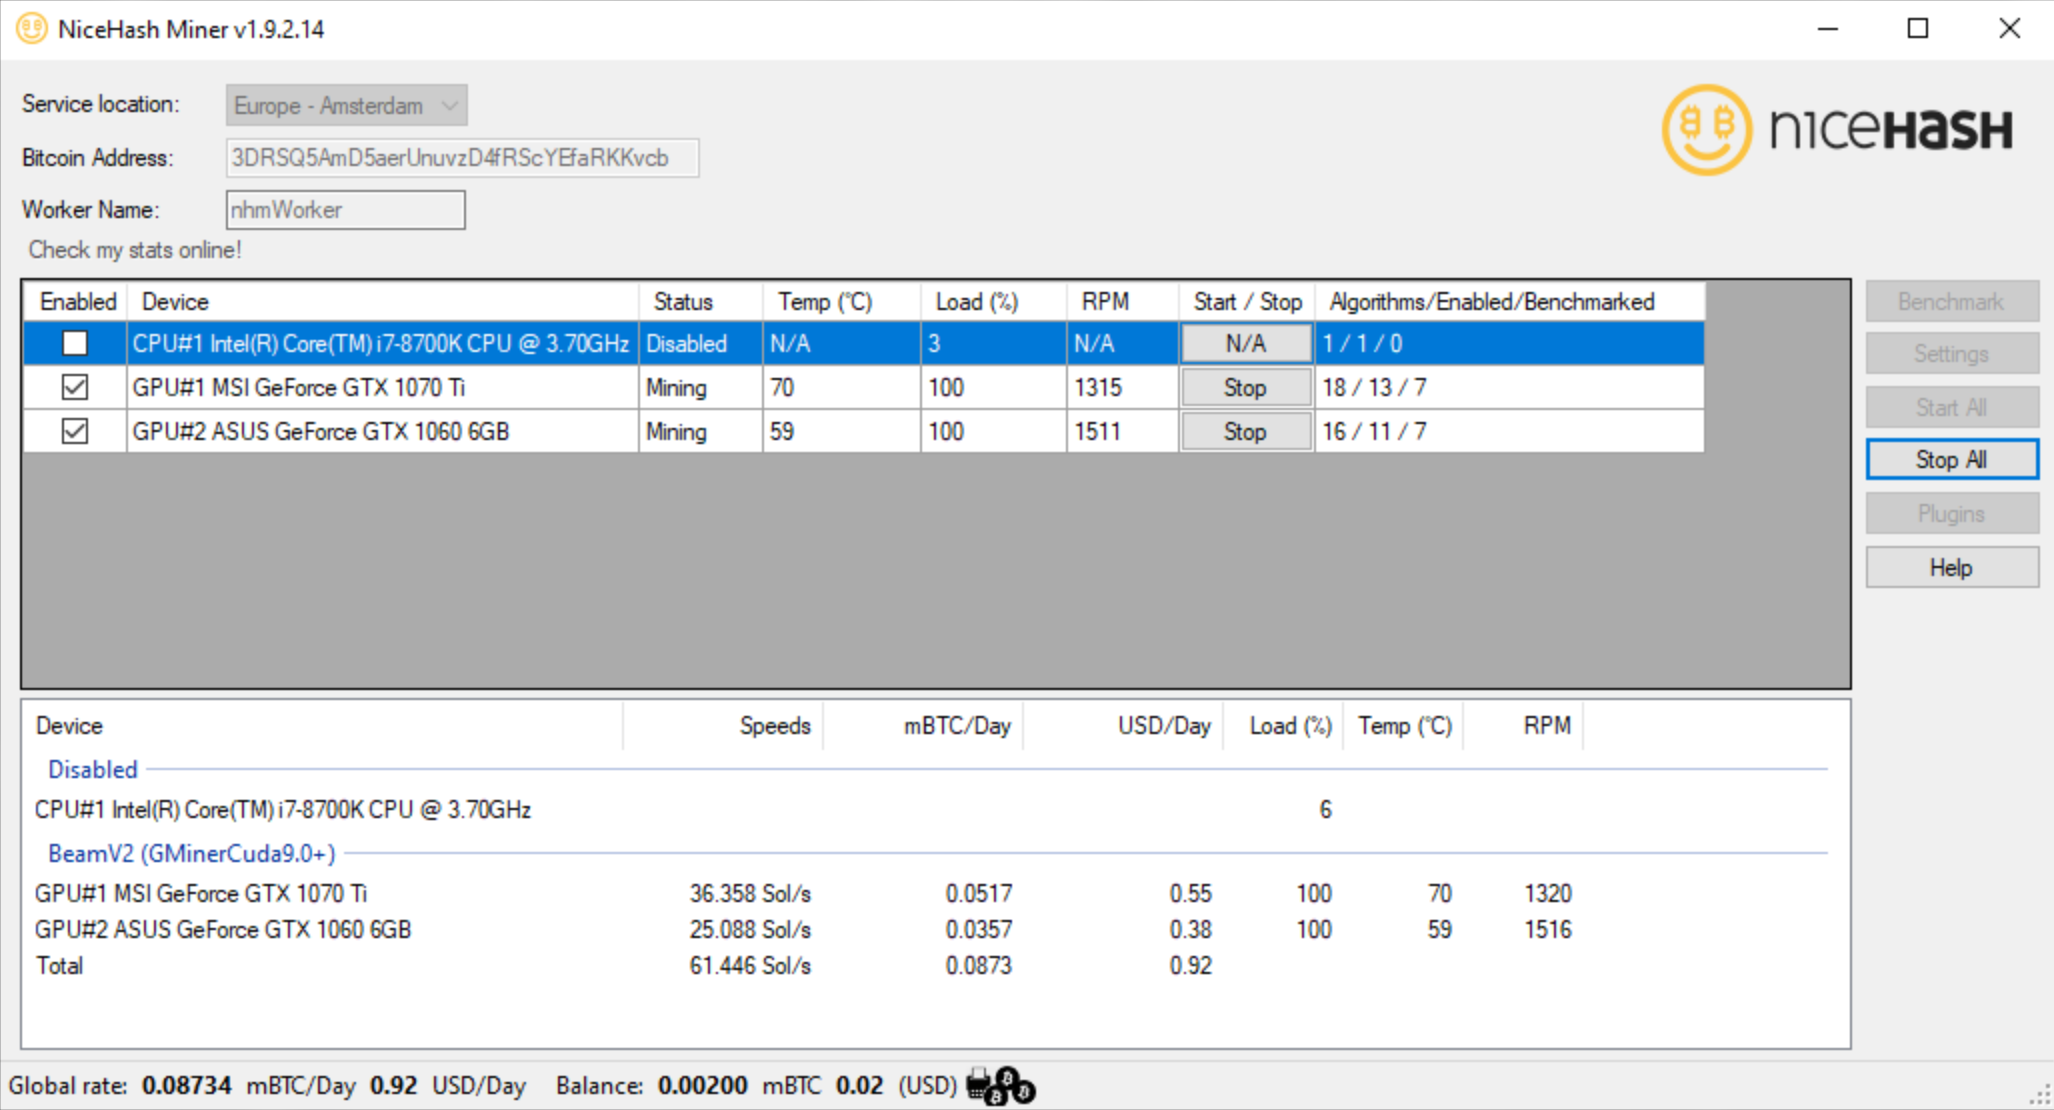Open the Check my stats online link
The height and width of the screenshot is (1110, 2054).
(135, 250)
